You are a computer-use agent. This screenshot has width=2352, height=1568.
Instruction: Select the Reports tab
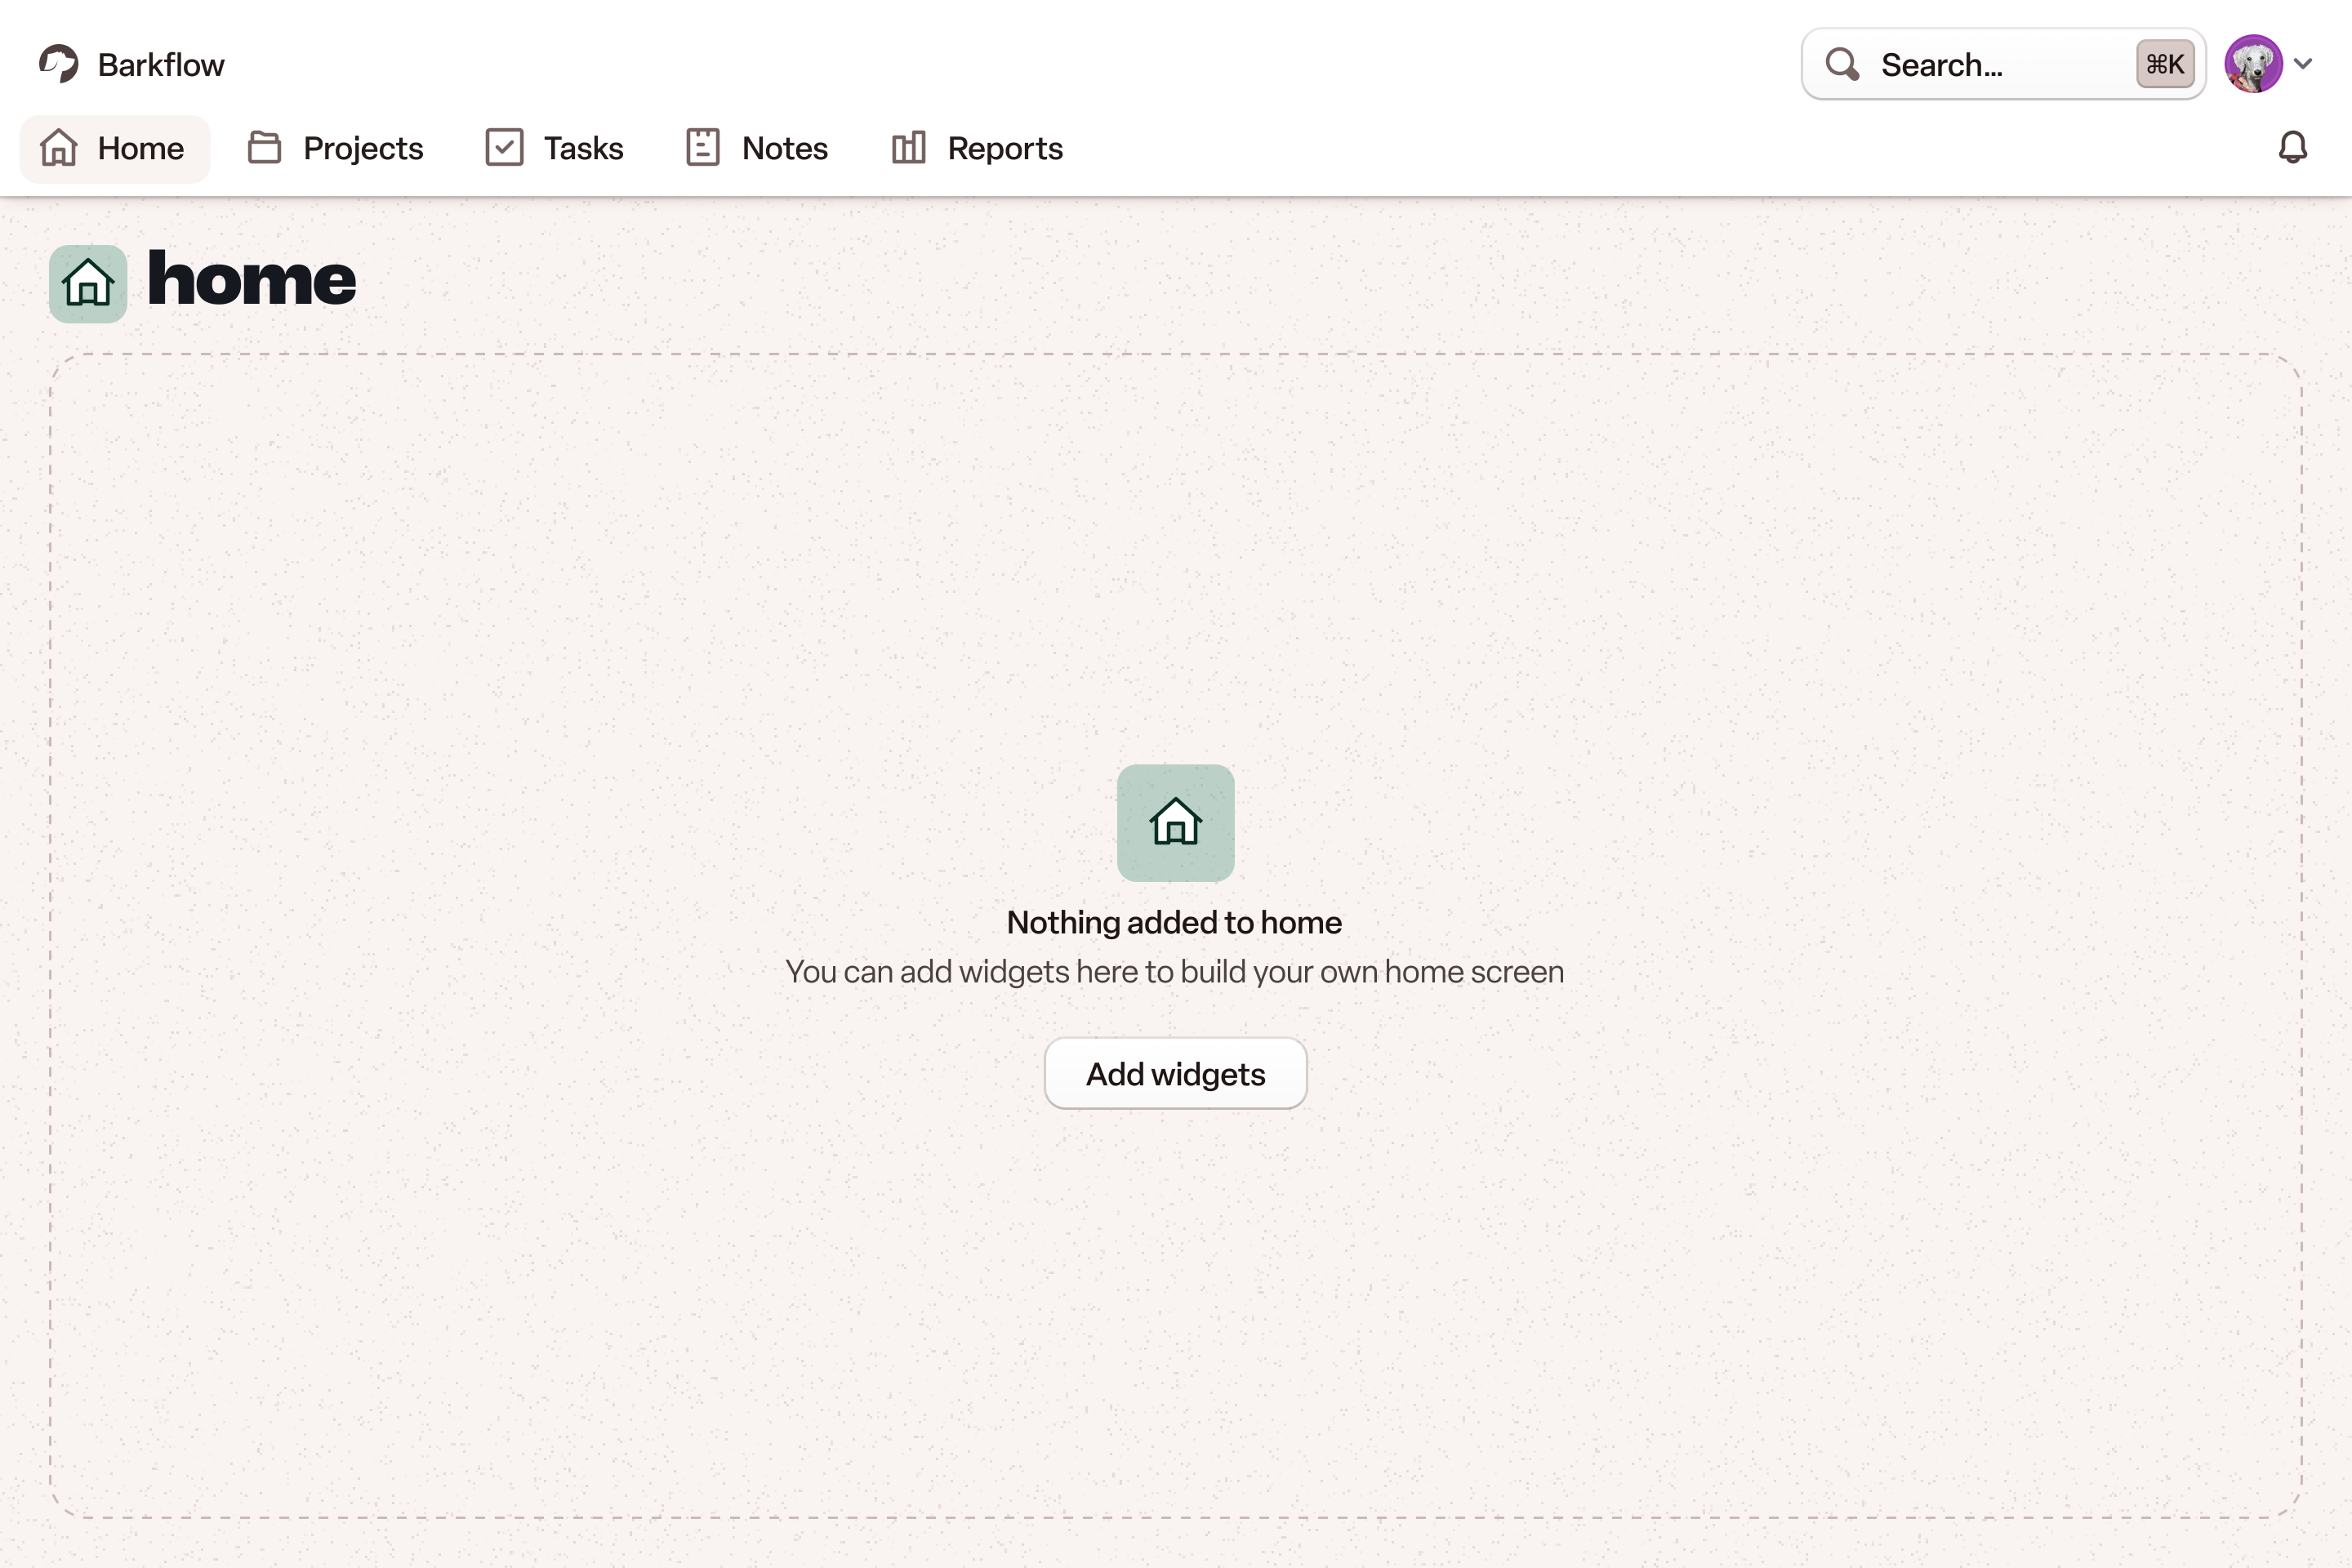click(x=1004, y=148)
